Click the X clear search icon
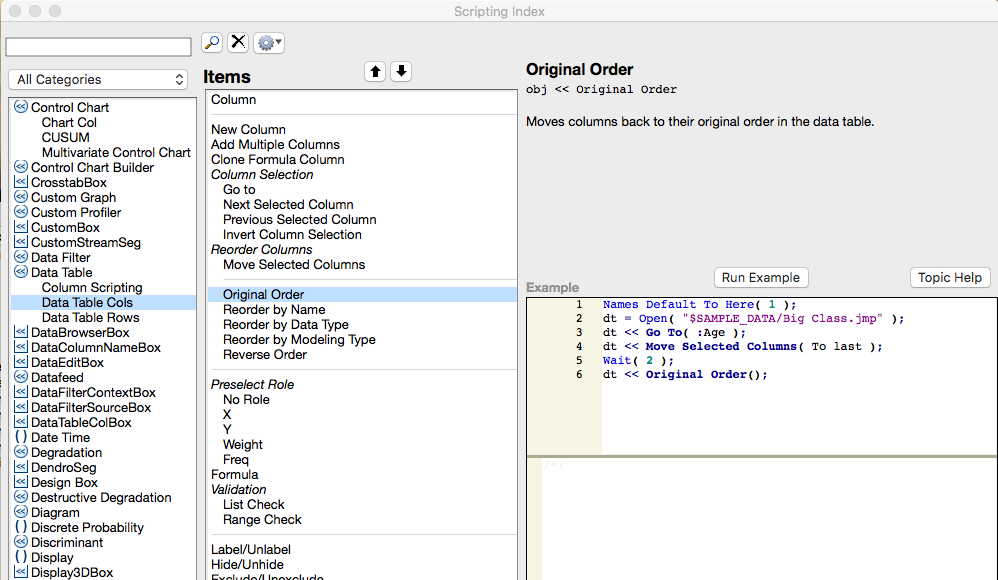Screen dimensions: 998x580 (x=238, y=42)
